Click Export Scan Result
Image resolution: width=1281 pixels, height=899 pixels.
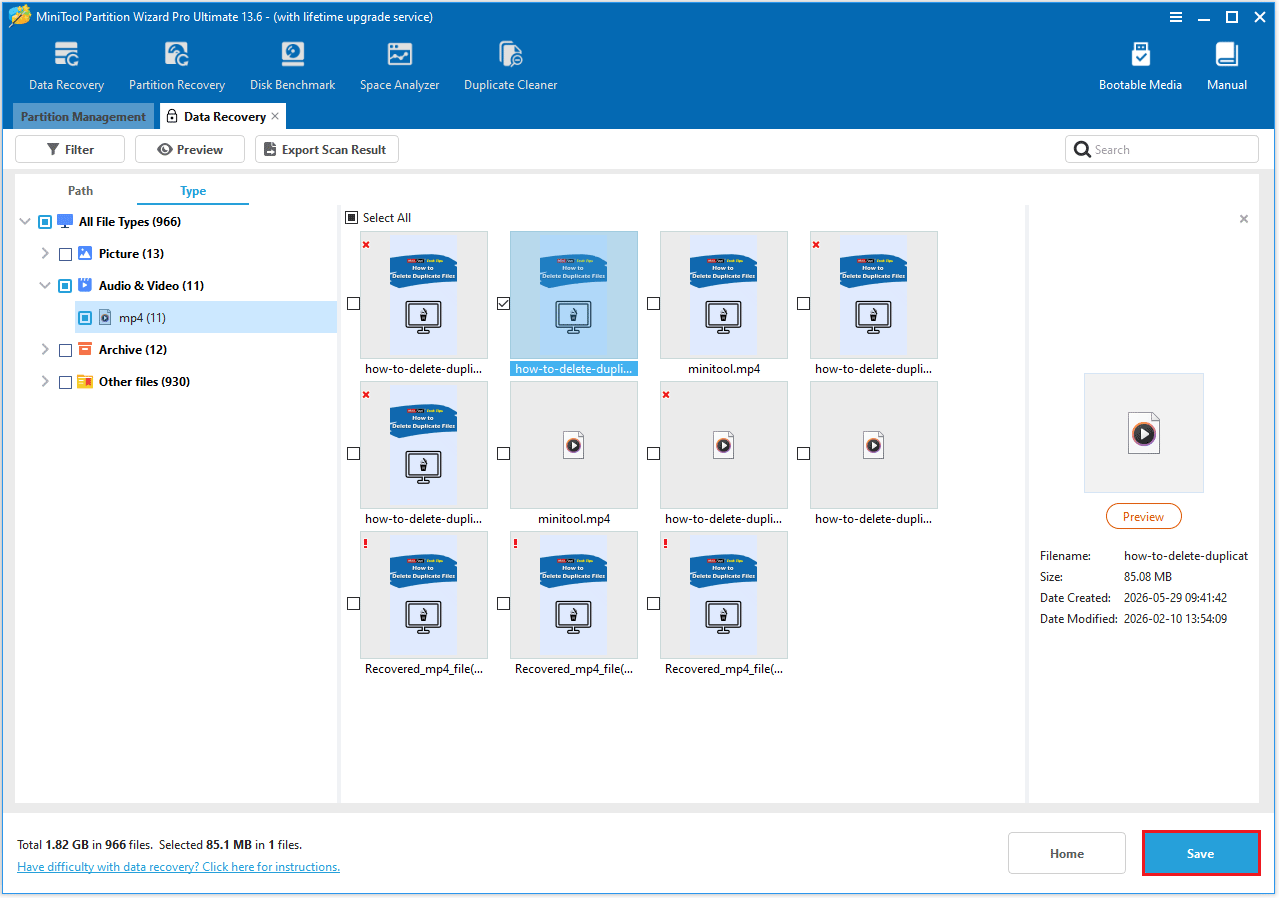327,149
